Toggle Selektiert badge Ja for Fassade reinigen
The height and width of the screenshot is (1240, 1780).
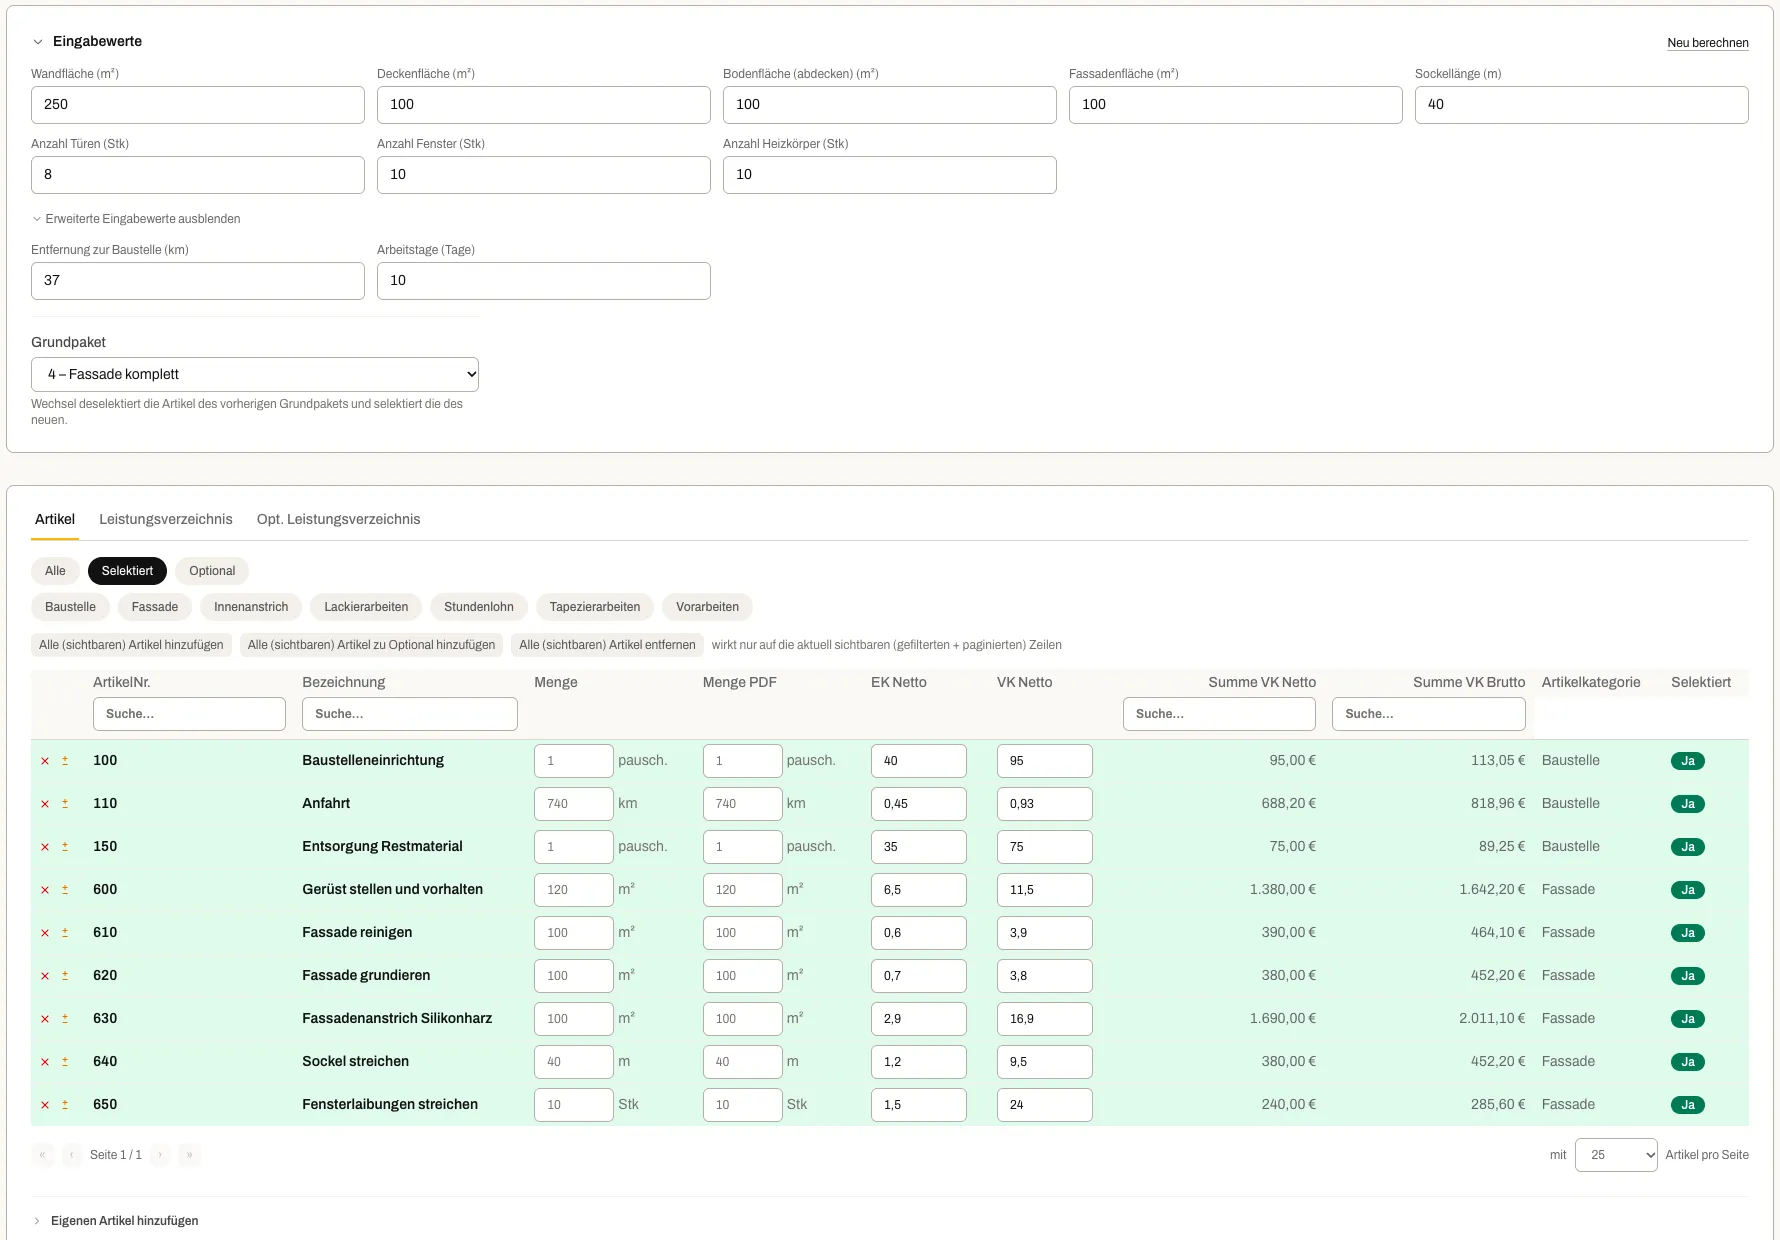pyautogui.click(x=1688, y=933)
